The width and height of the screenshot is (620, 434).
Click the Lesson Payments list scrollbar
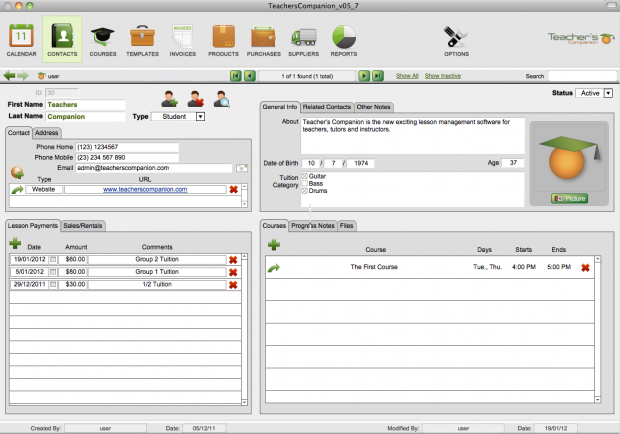[x=245, y=329]
